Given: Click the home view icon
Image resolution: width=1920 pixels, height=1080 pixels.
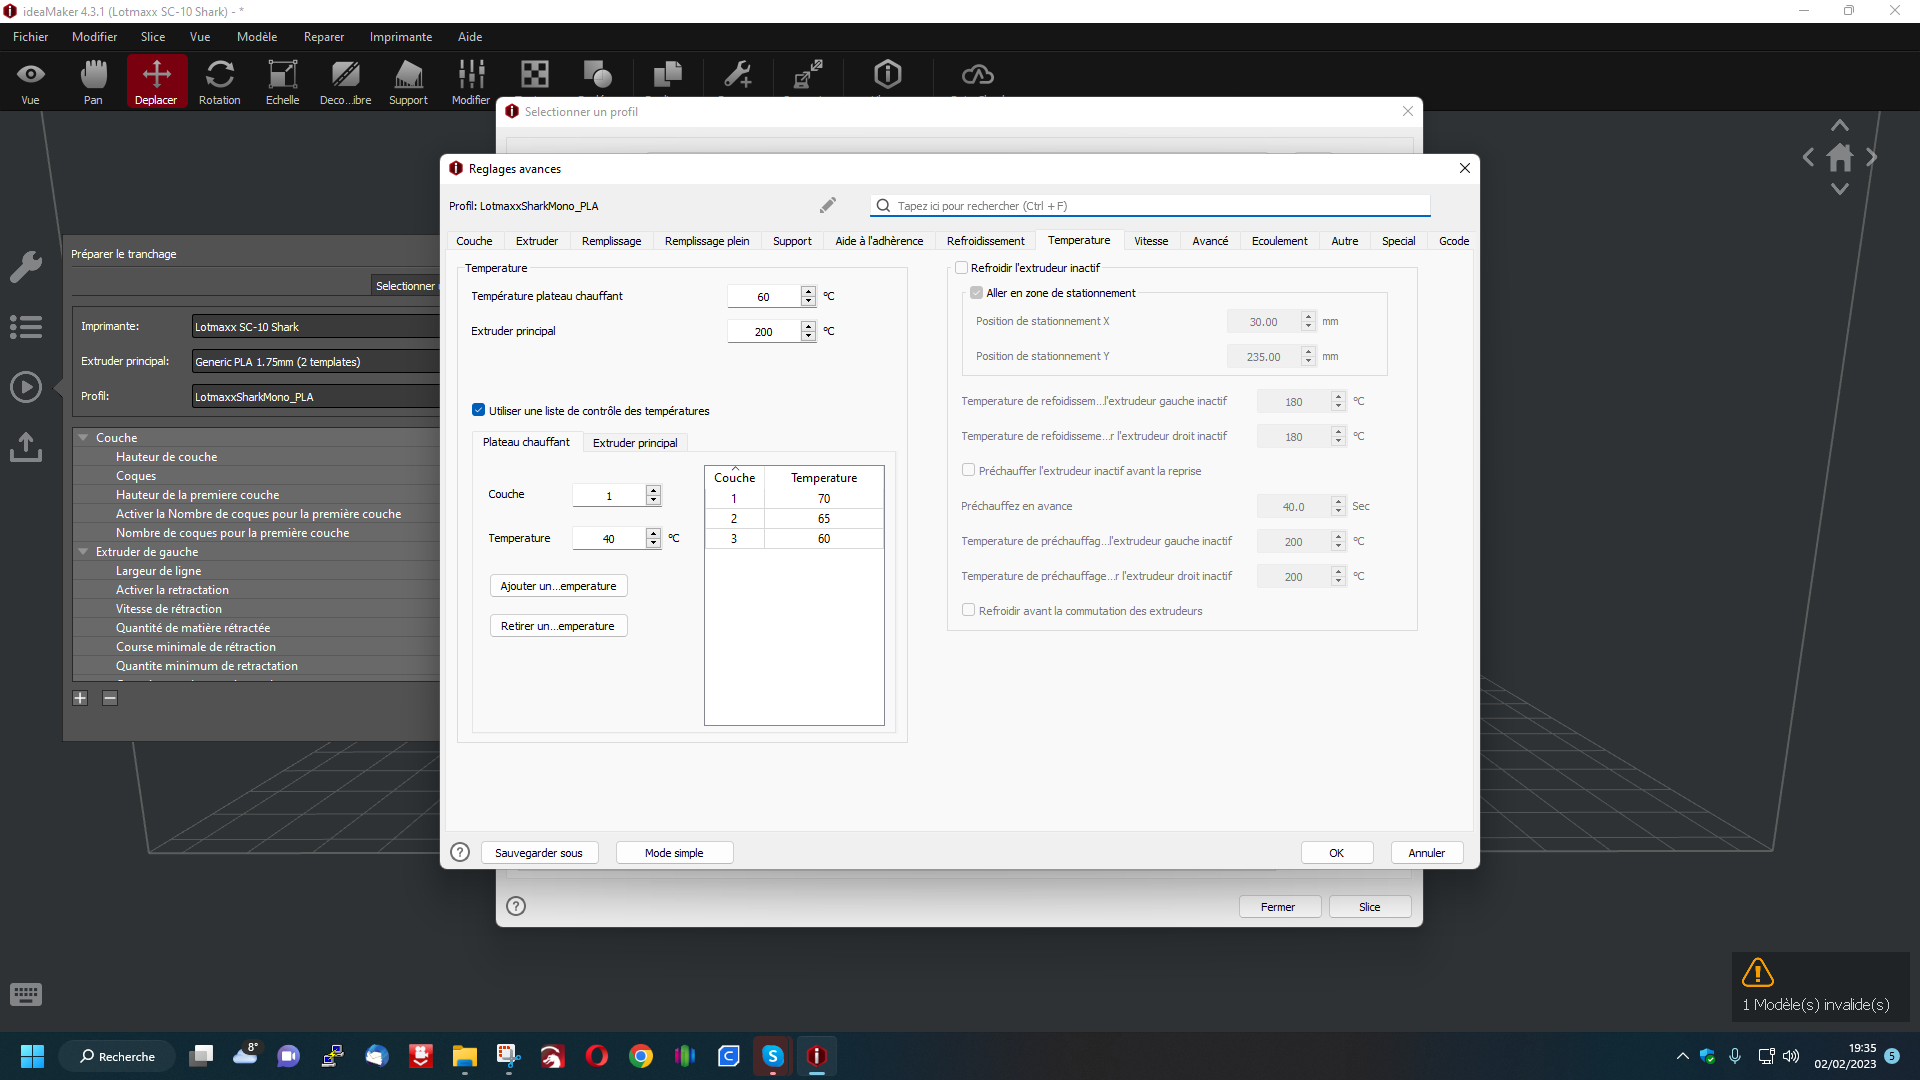Looking at the screenshot, I should coord(1839,157).
